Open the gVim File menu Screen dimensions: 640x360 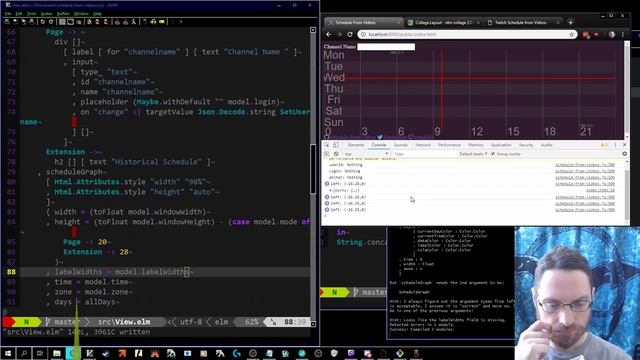(8, 14)
